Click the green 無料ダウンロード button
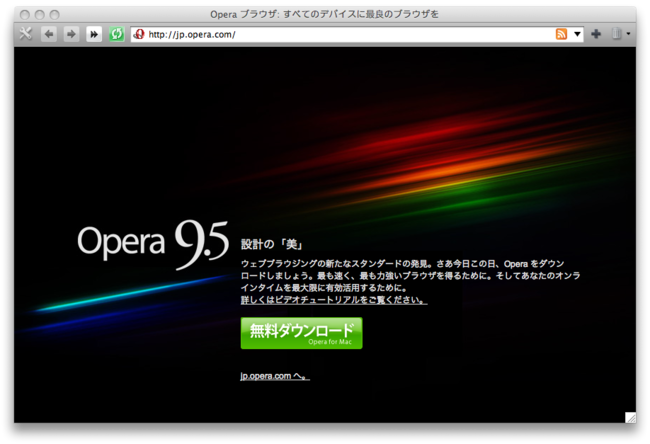The width and height of the screenshot is (650, 444). coord(301,333)
